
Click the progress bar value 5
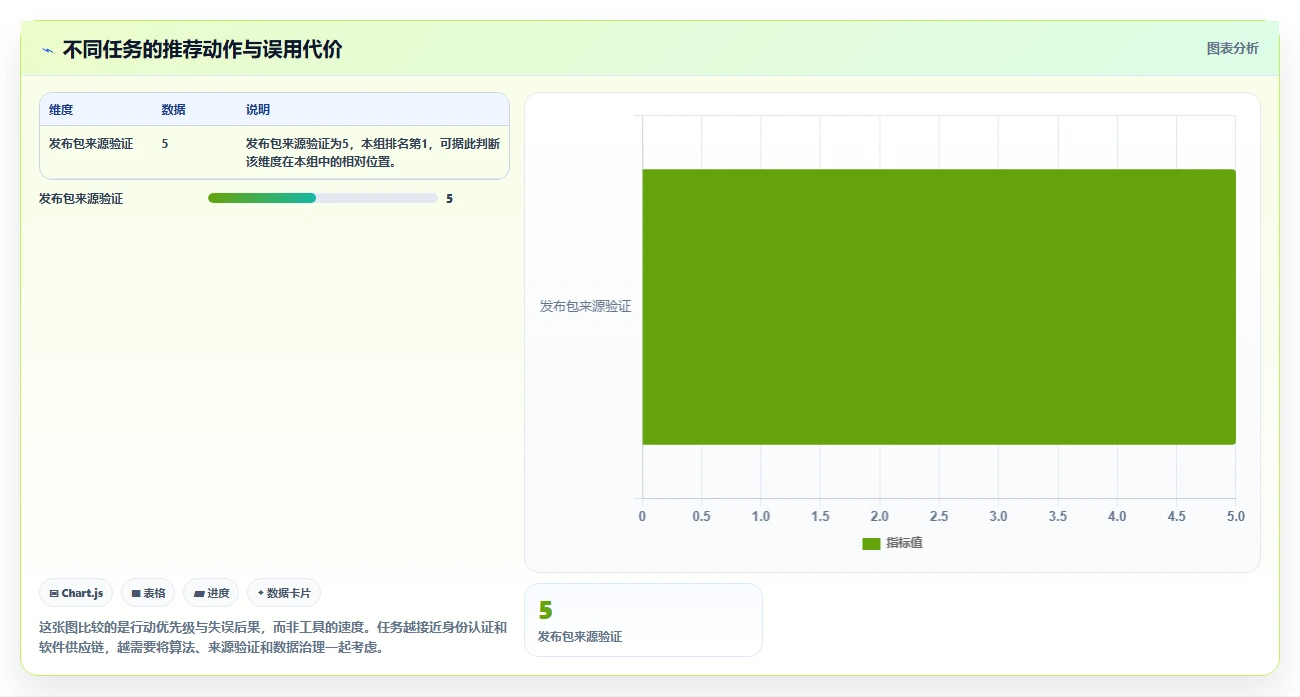coord(449,199)
